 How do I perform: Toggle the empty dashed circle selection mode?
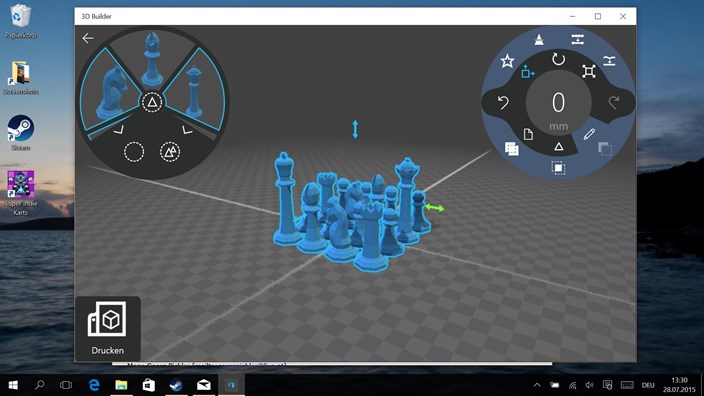click(x=134, y=152)
